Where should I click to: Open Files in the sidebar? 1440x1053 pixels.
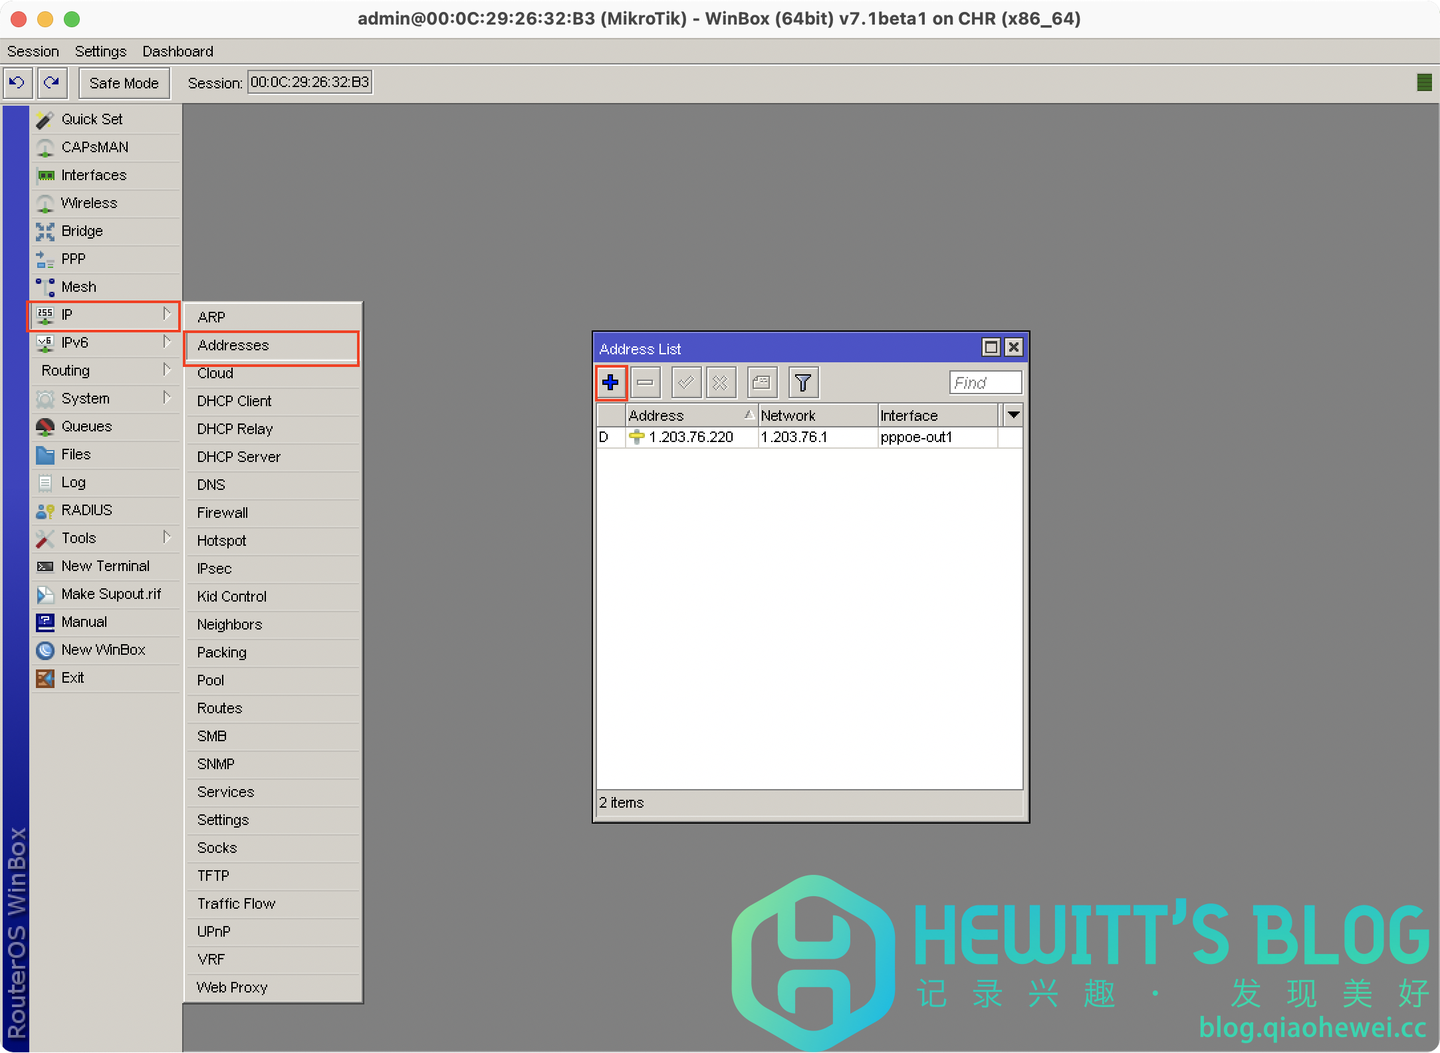(x=106, y=455)
